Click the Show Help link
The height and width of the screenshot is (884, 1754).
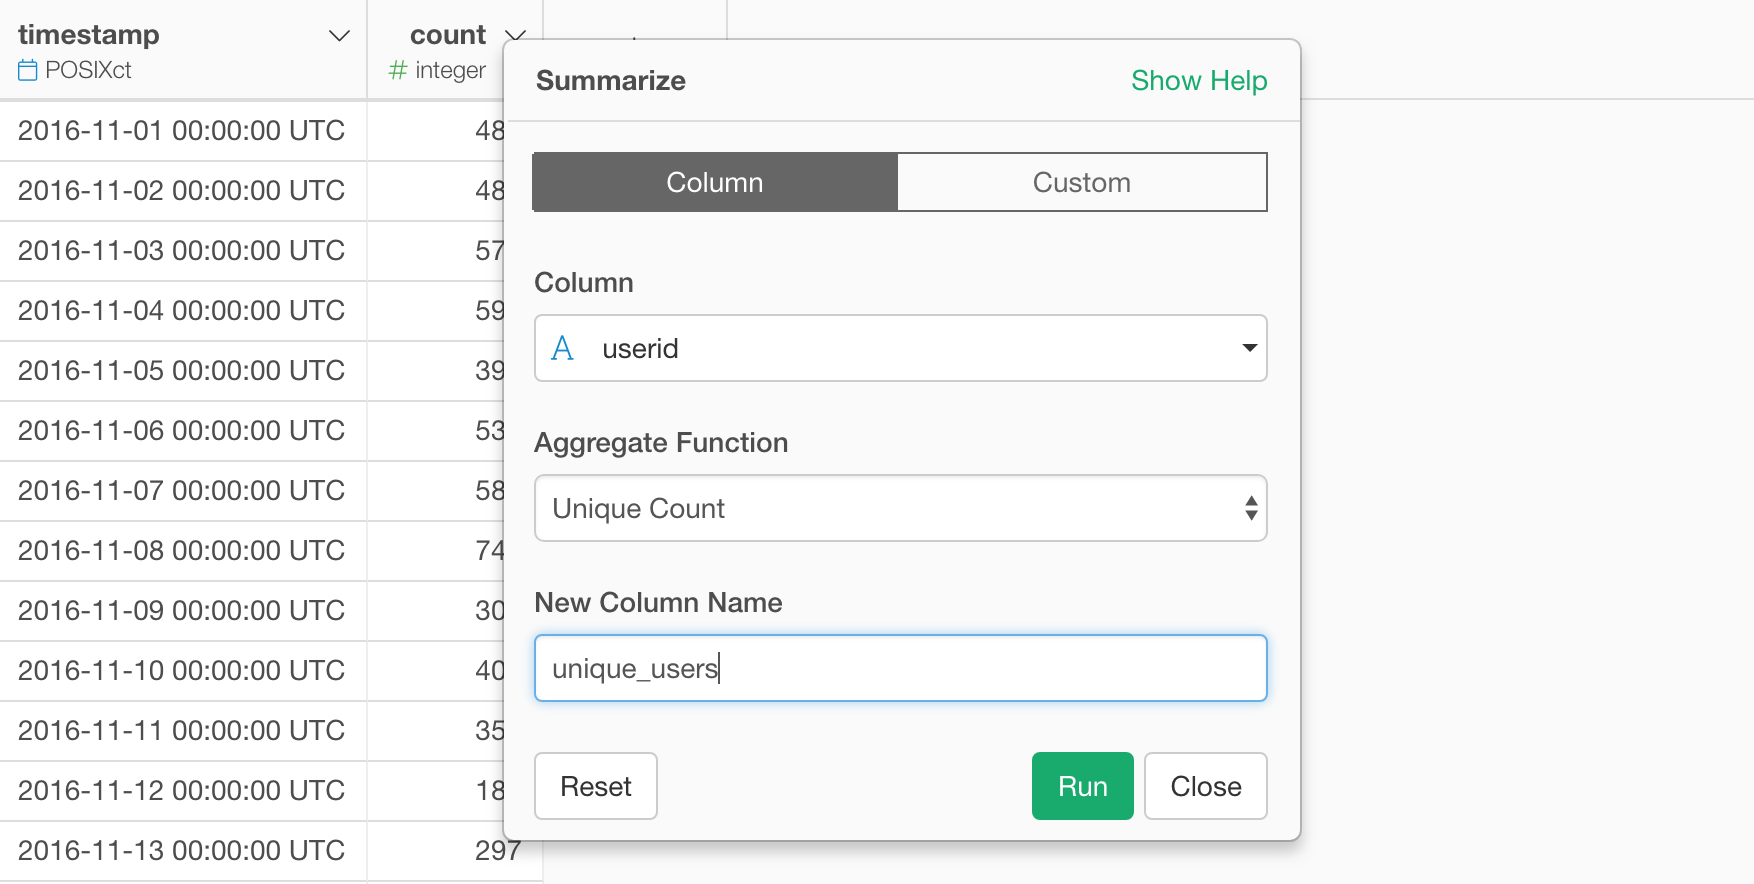[1199, 81]
